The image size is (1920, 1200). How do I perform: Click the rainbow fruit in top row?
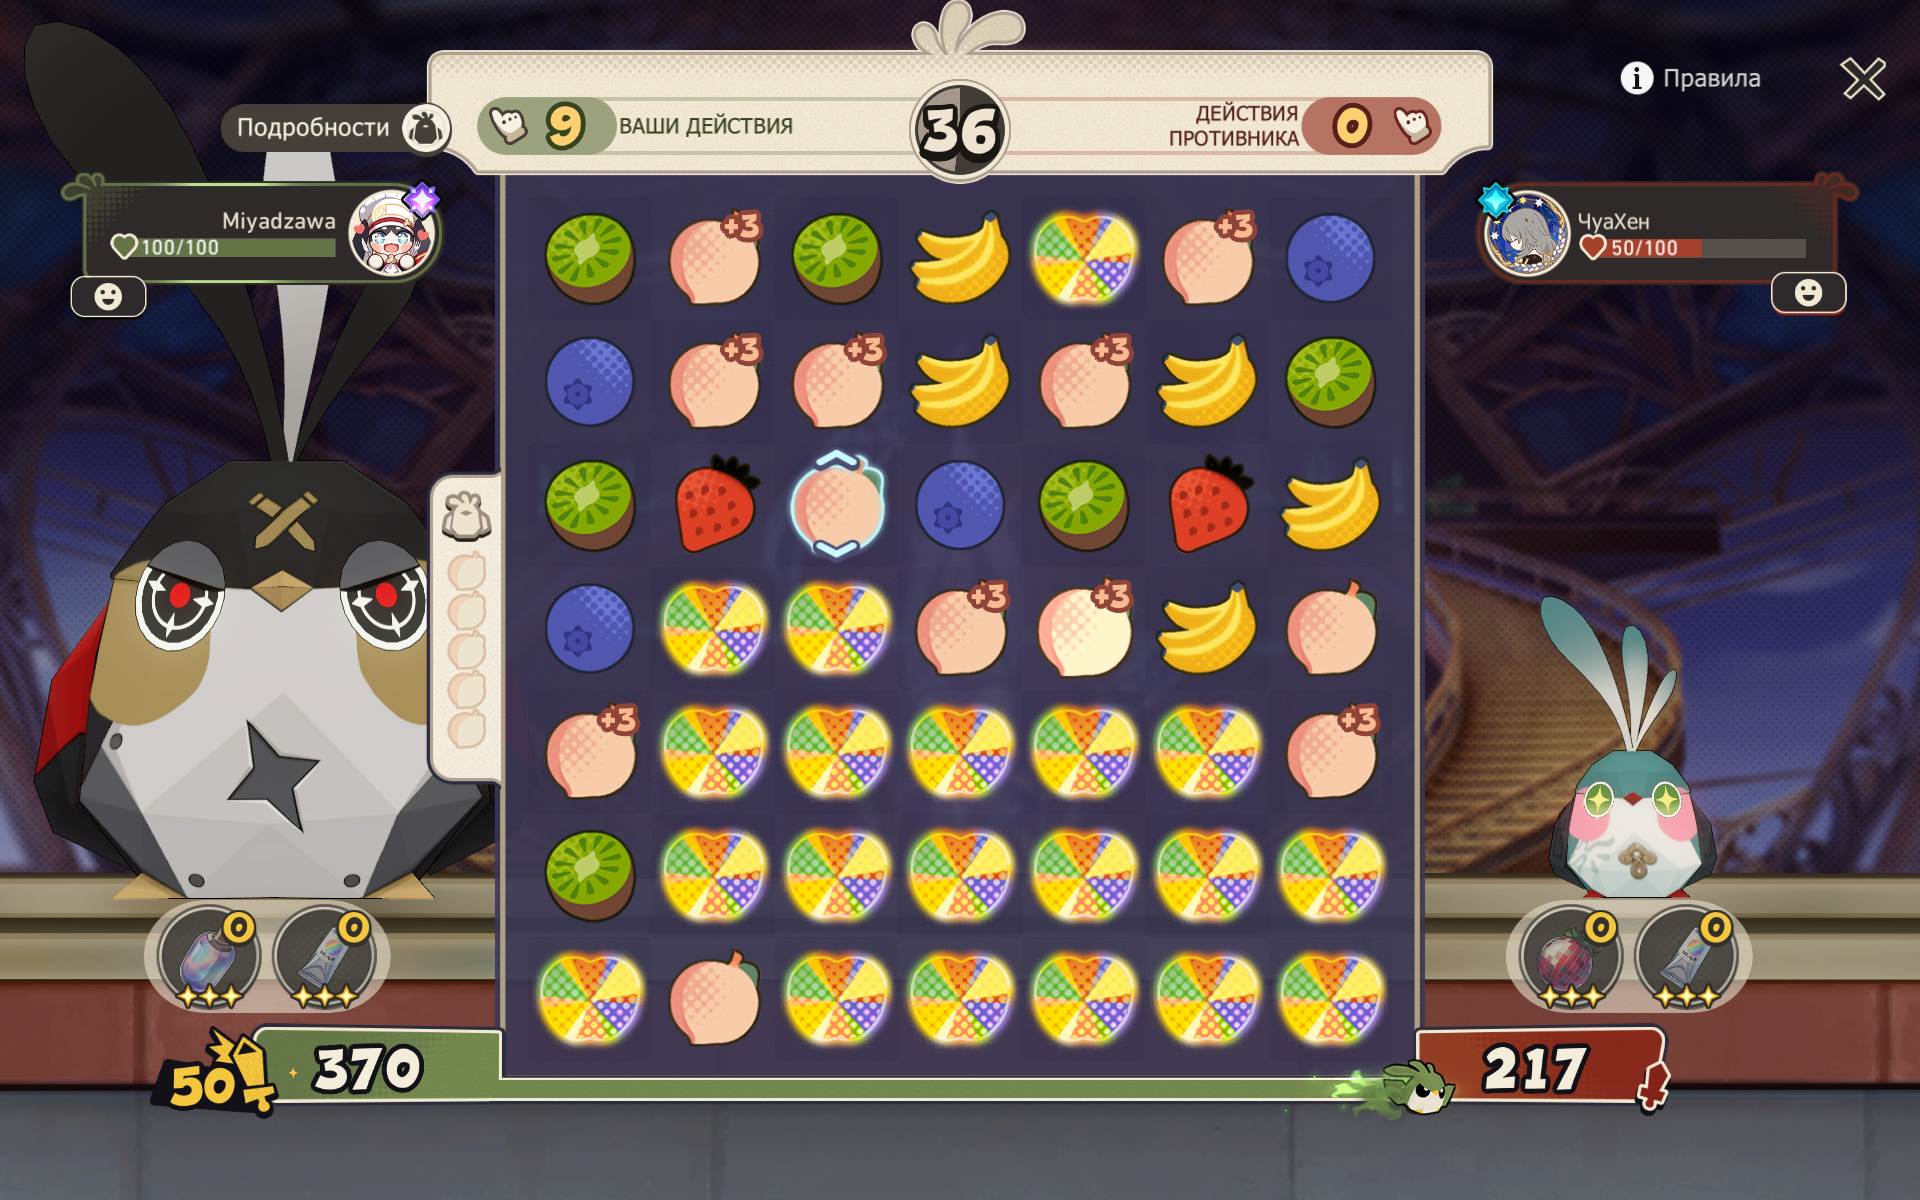pyautogui.click(x=1084, y=258)
